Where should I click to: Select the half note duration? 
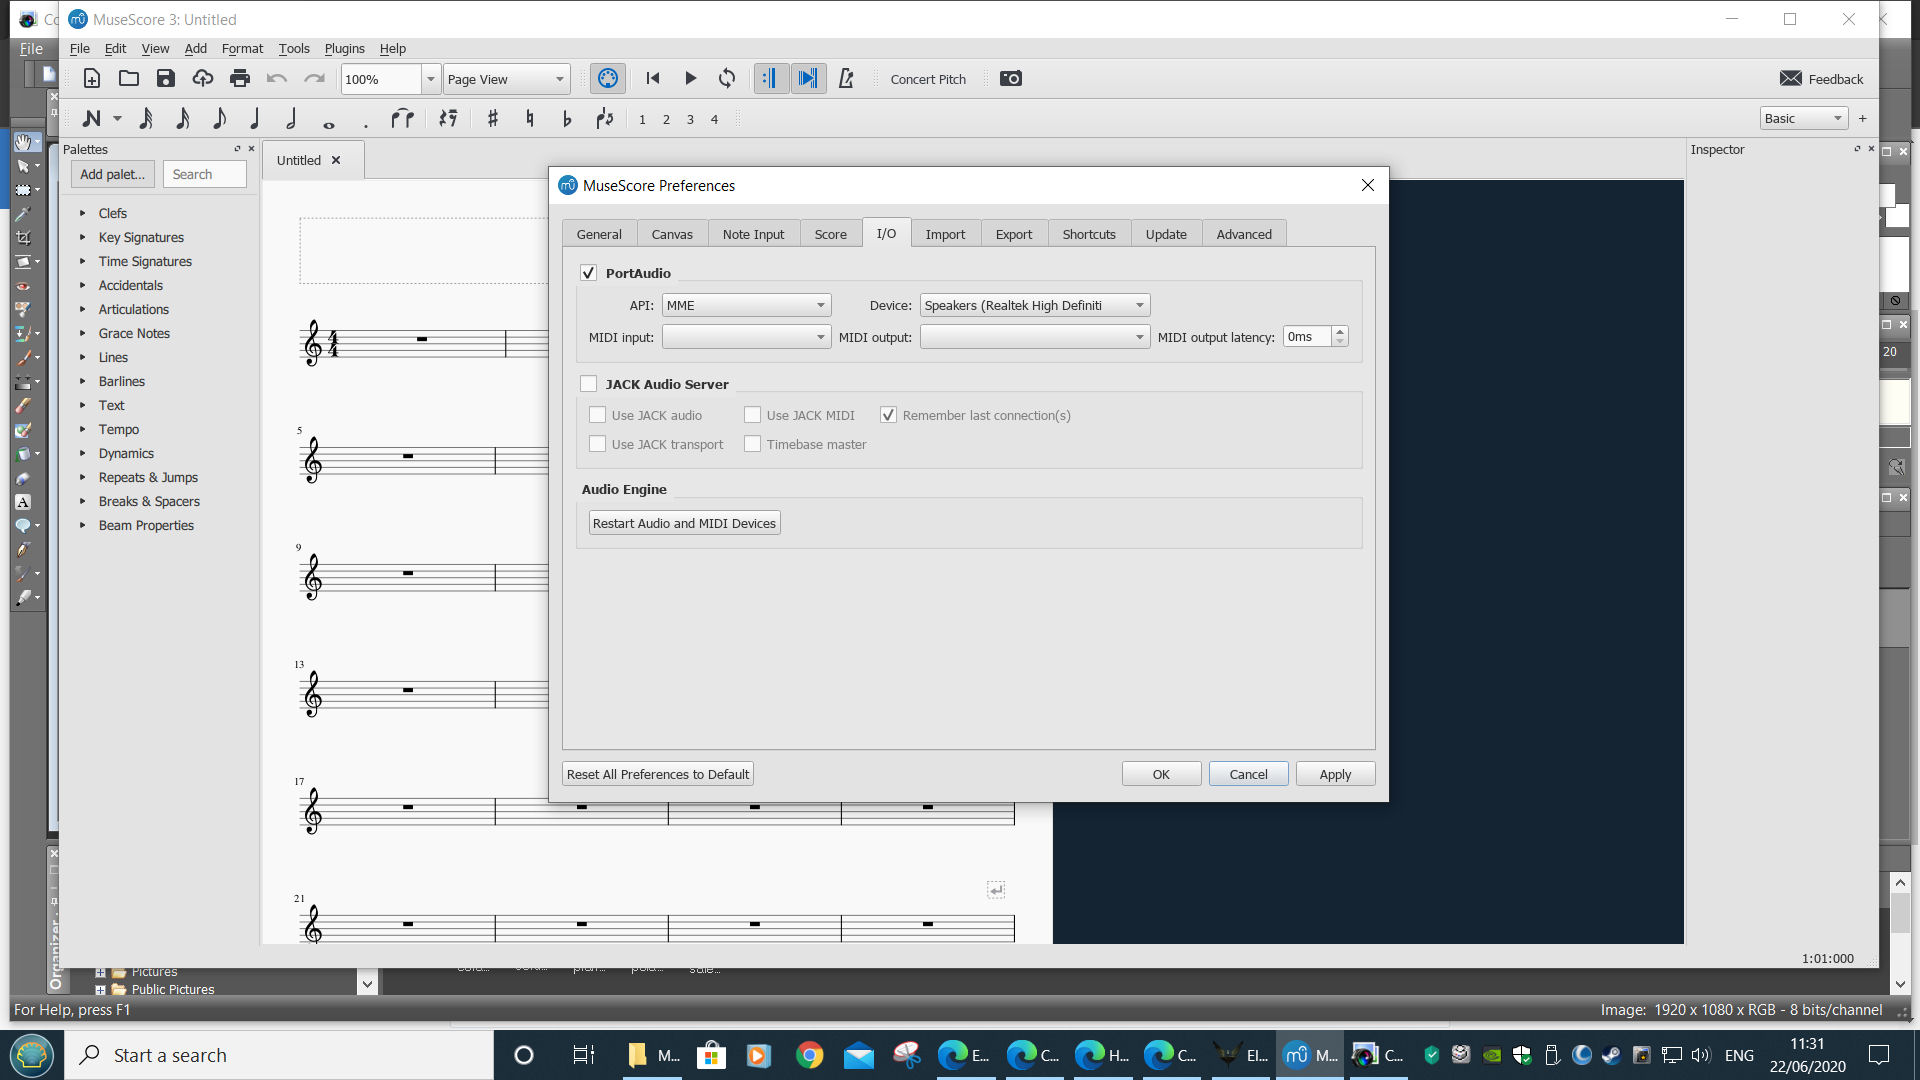tap(291, 119)
